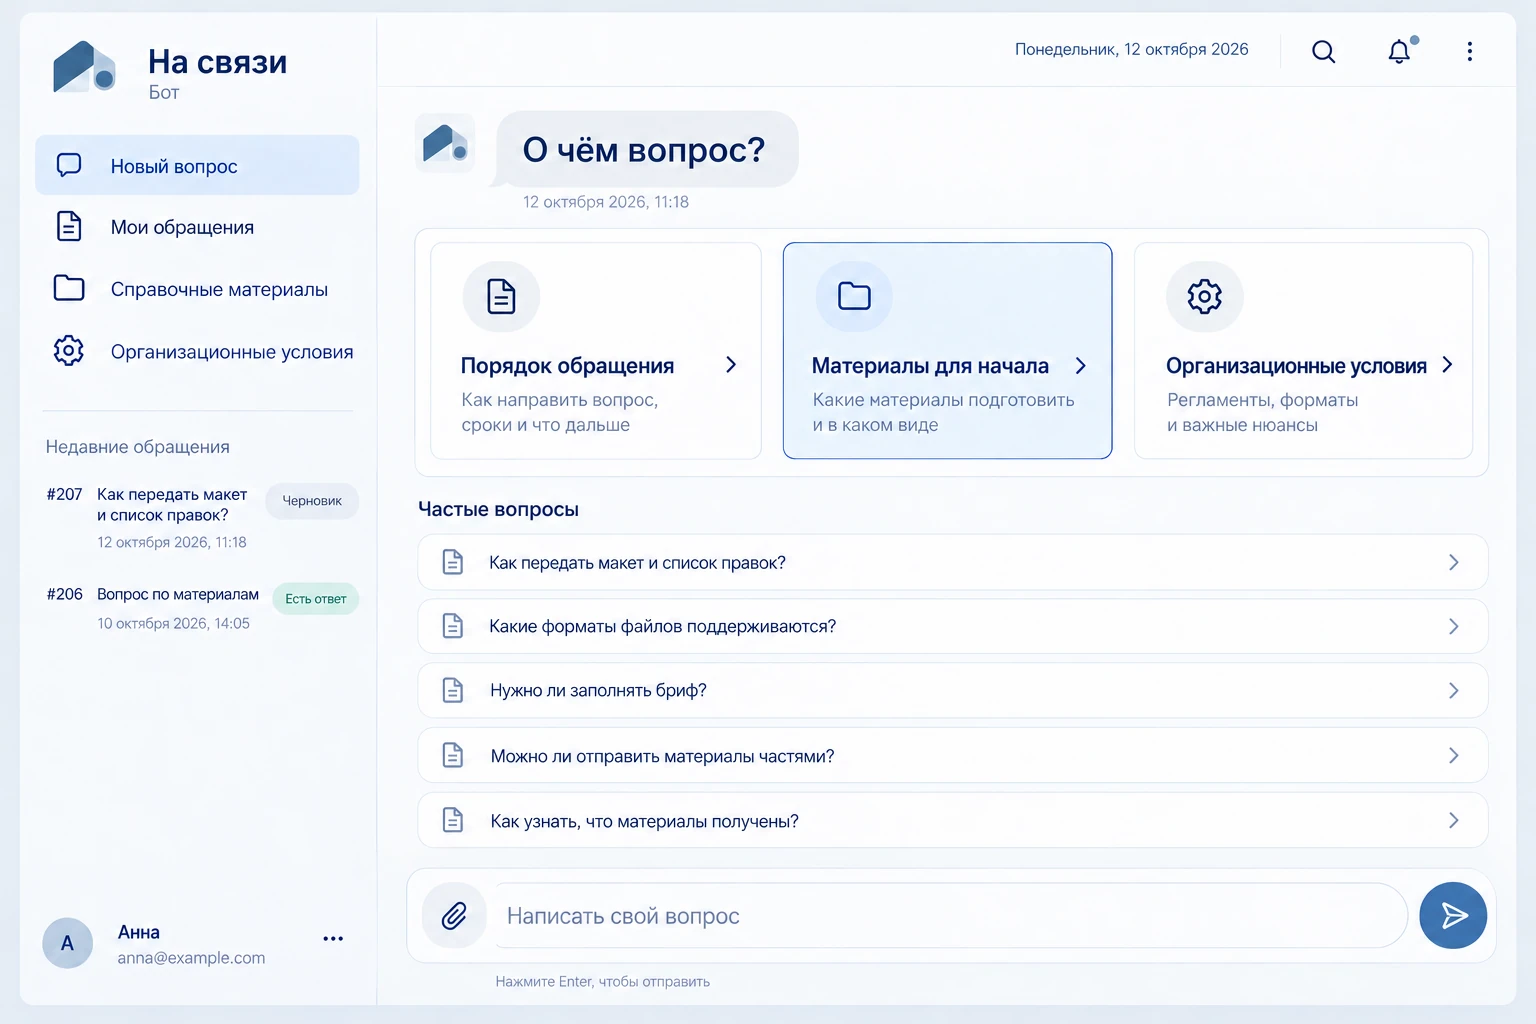
Task: Click the paperclip attach file icon
Action: coord(454,915)
